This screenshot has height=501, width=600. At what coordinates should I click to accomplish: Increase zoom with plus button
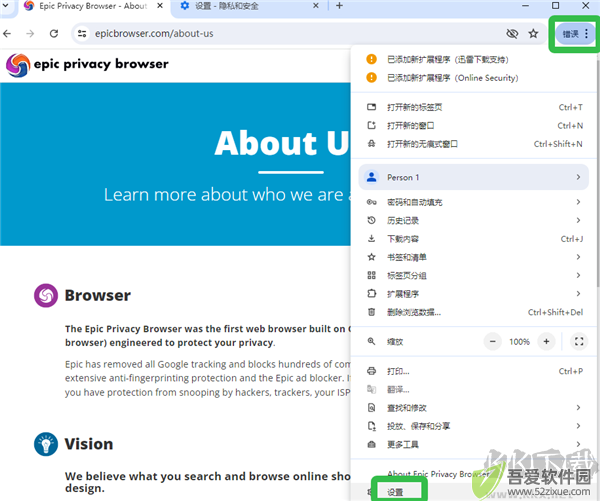(x=546, y=341)
